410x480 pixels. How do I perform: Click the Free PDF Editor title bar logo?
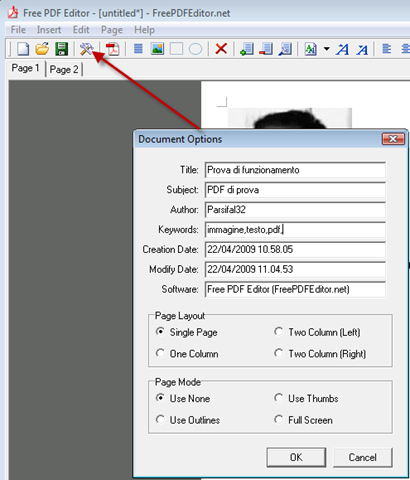pos(13,13)
